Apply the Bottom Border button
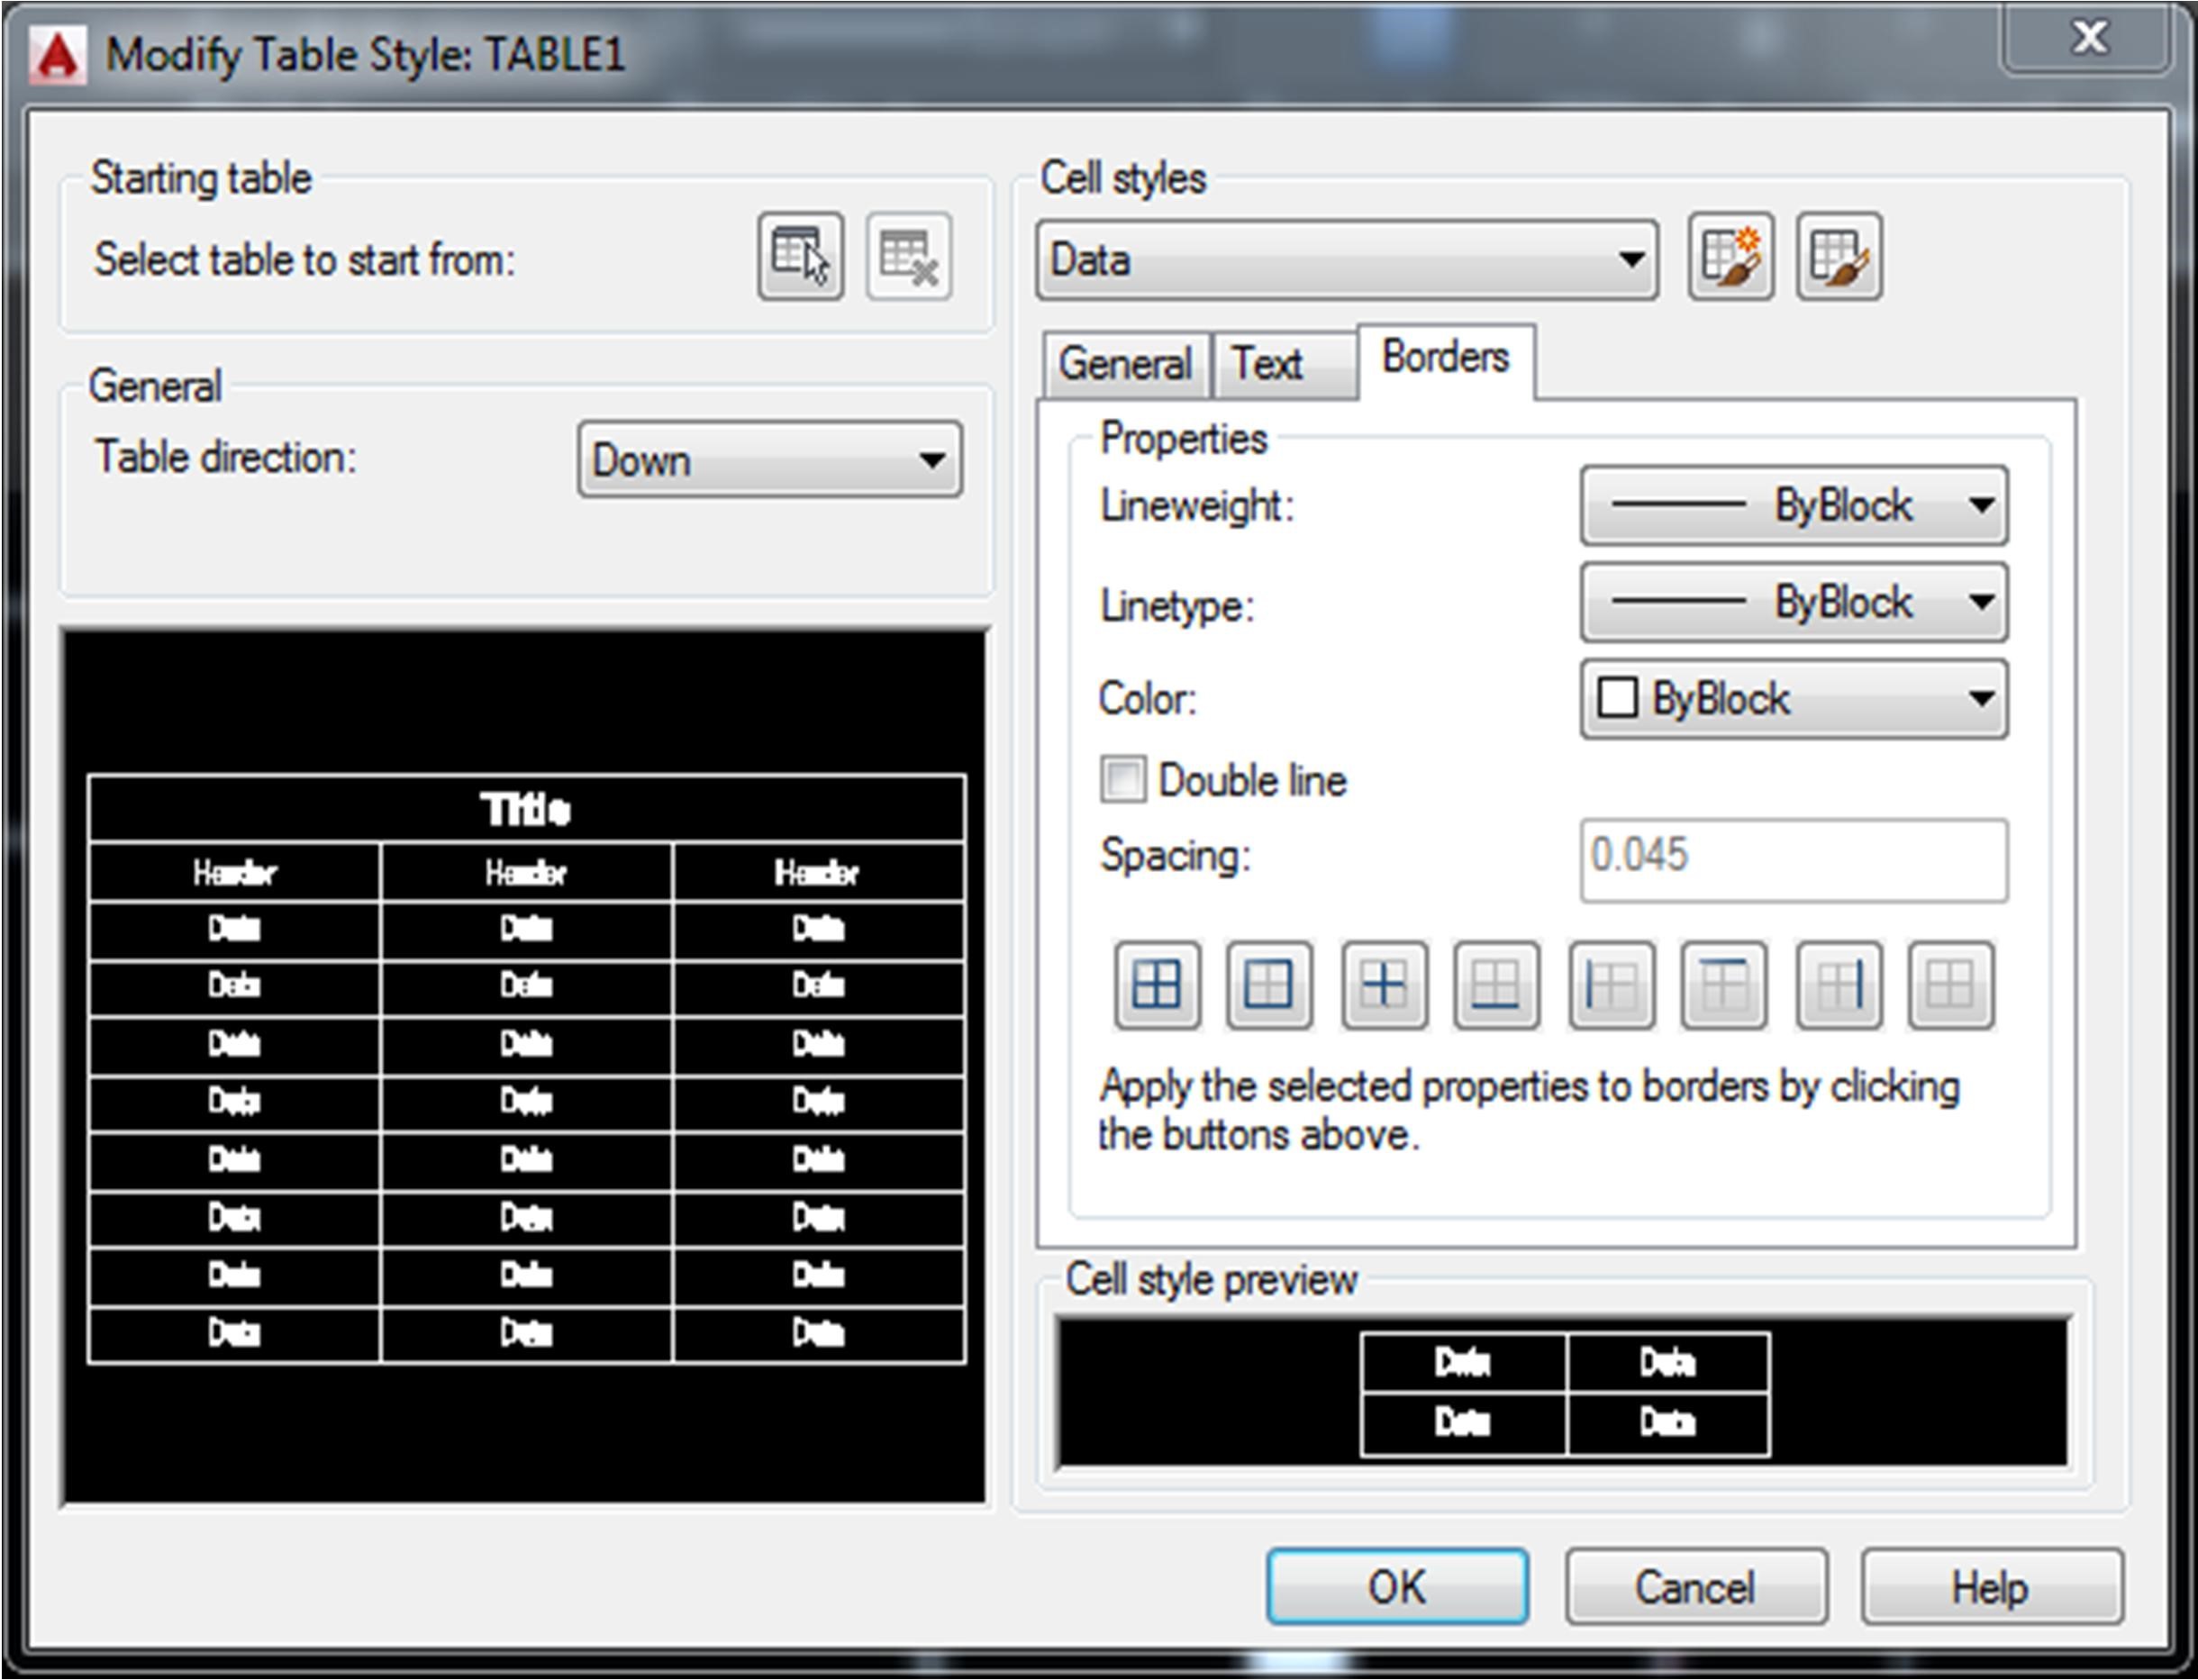The height and width of the screenshot is (1680, 2198). pos(1496,986)
